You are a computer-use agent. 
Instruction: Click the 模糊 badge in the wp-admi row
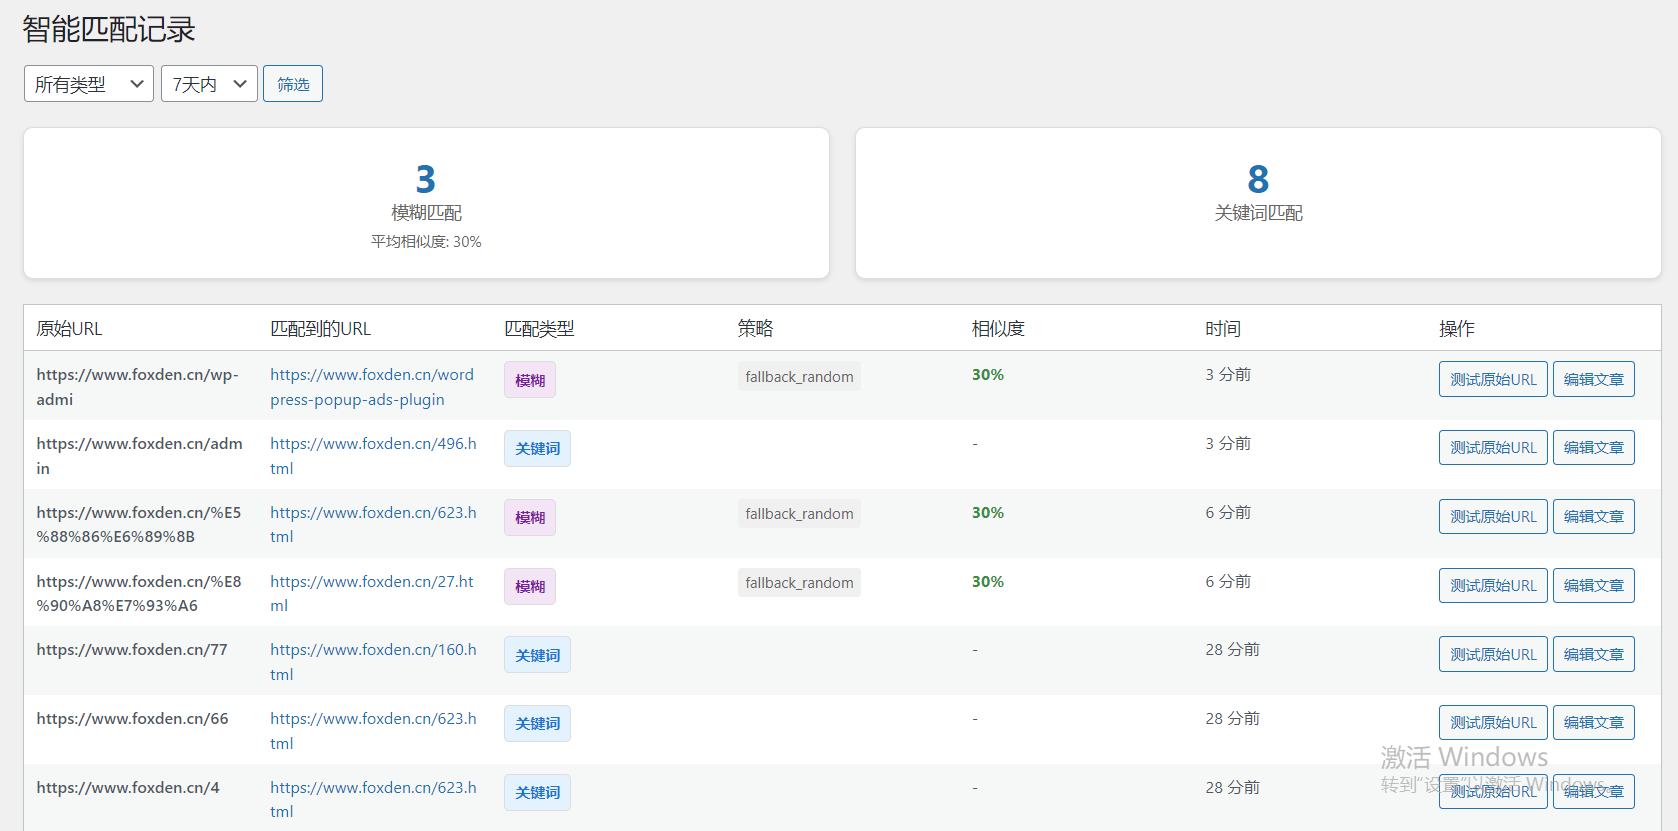[530, 380]
